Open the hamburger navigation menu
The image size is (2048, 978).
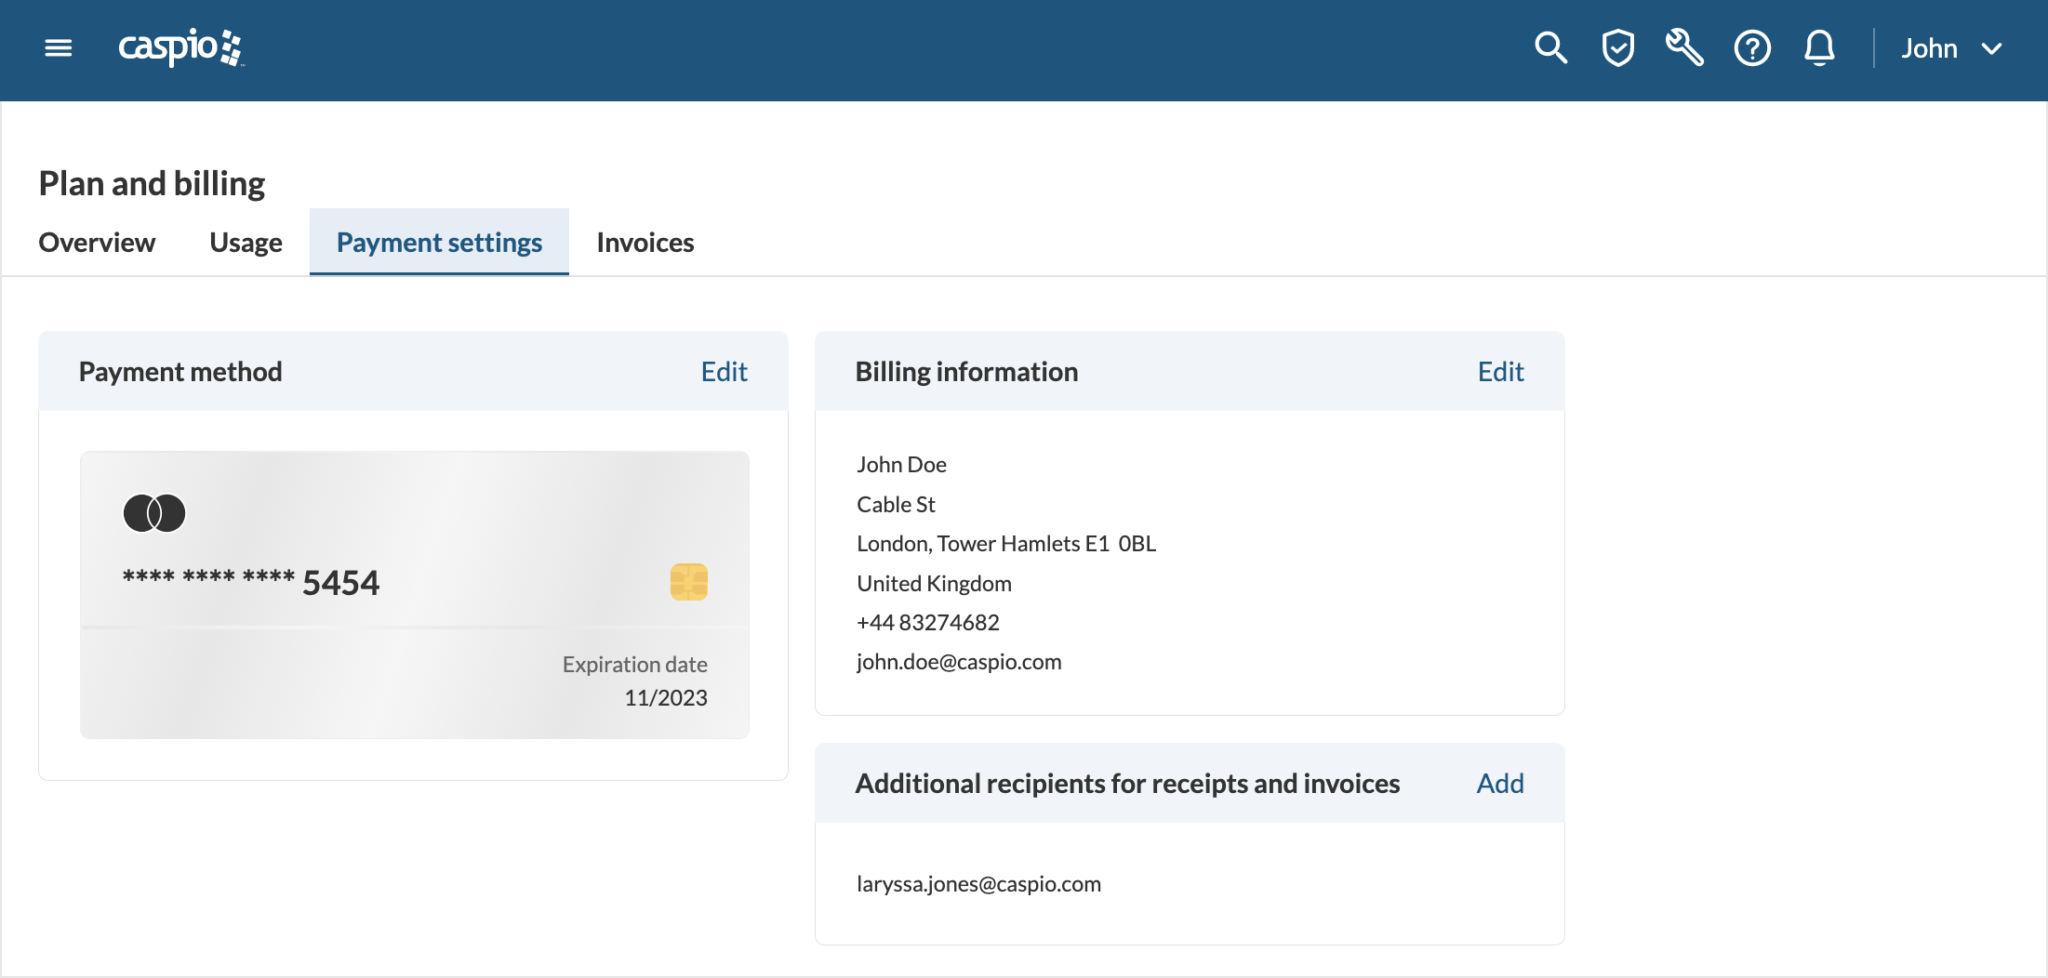coord(58,47)
